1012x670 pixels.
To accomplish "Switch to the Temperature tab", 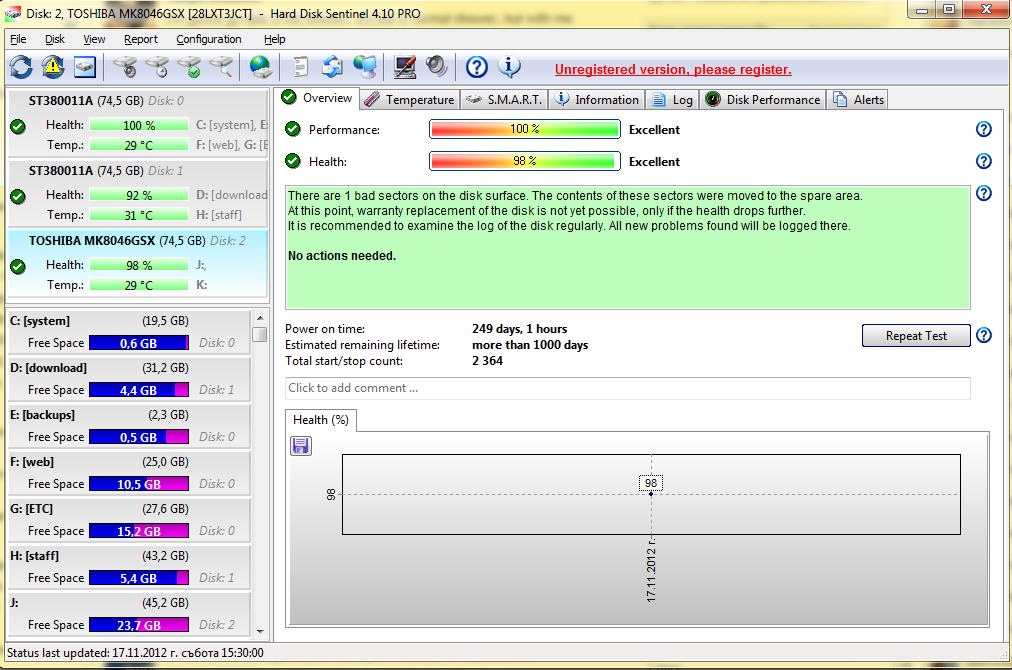I will 409,99.
